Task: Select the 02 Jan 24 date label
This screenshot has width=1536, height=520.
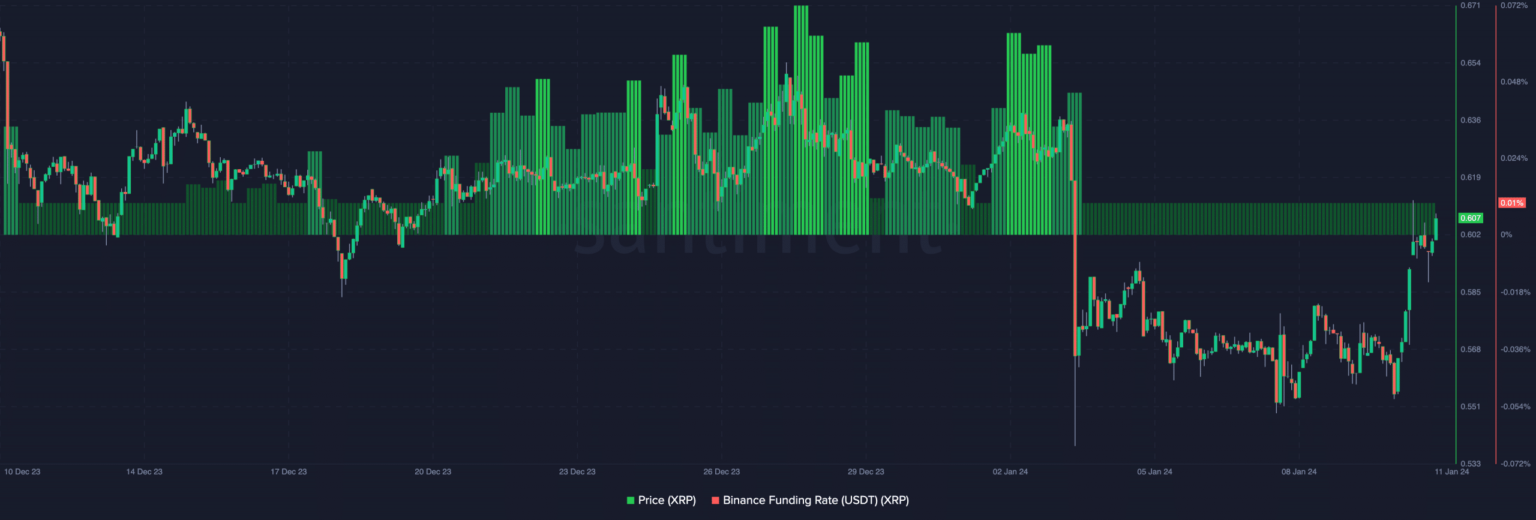Action: pos(1010,471)
